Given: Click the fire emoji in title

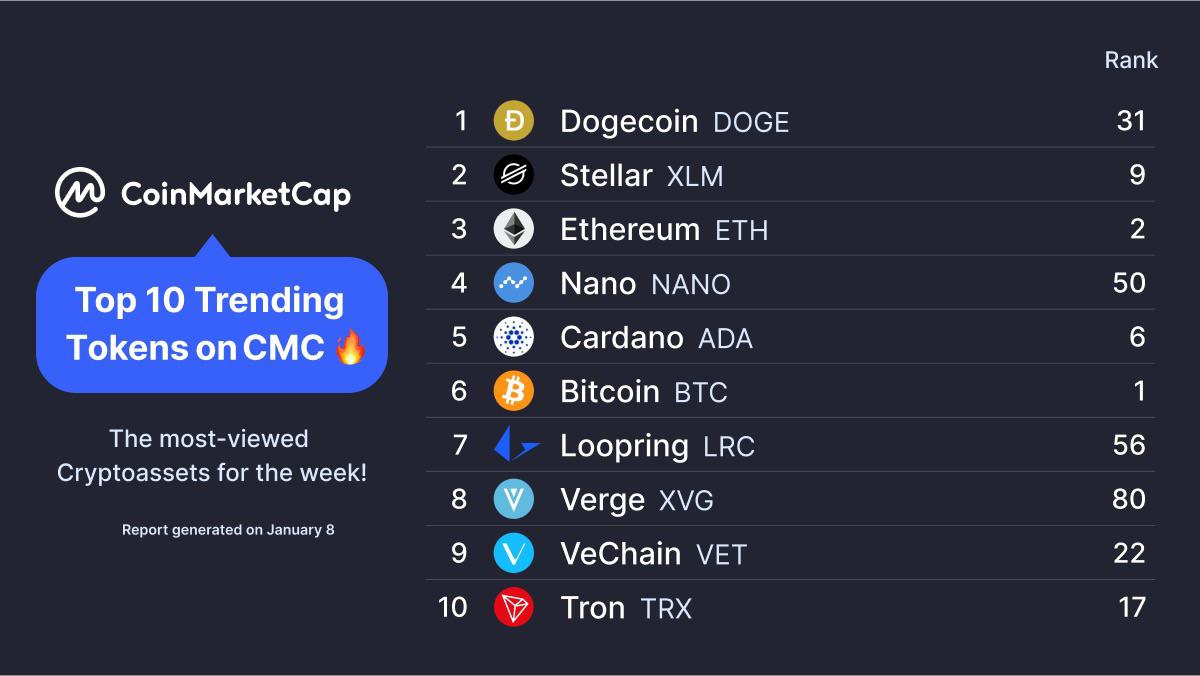Looking at the screenshot, I should (x=350, y=347).
